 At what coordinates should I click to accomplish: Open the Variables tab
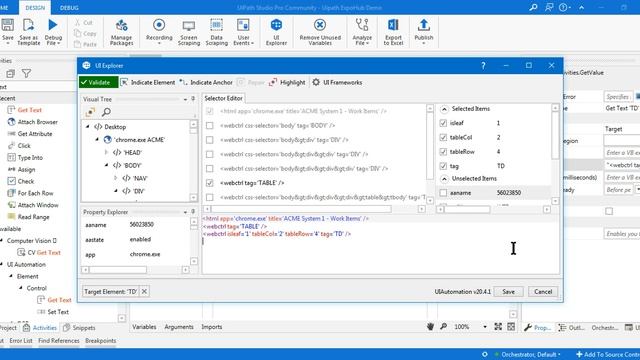point(144,327)
